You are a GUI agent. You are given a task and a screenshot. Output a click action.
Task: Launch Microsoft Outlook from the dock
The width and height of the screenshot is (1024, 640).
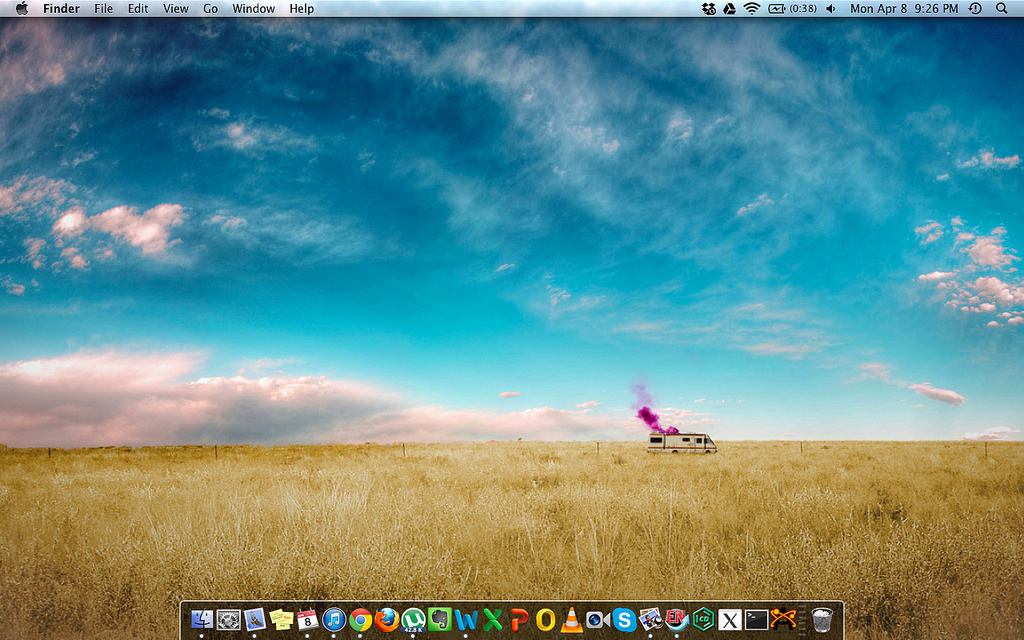pyautogui.click(x=545, y=619)
